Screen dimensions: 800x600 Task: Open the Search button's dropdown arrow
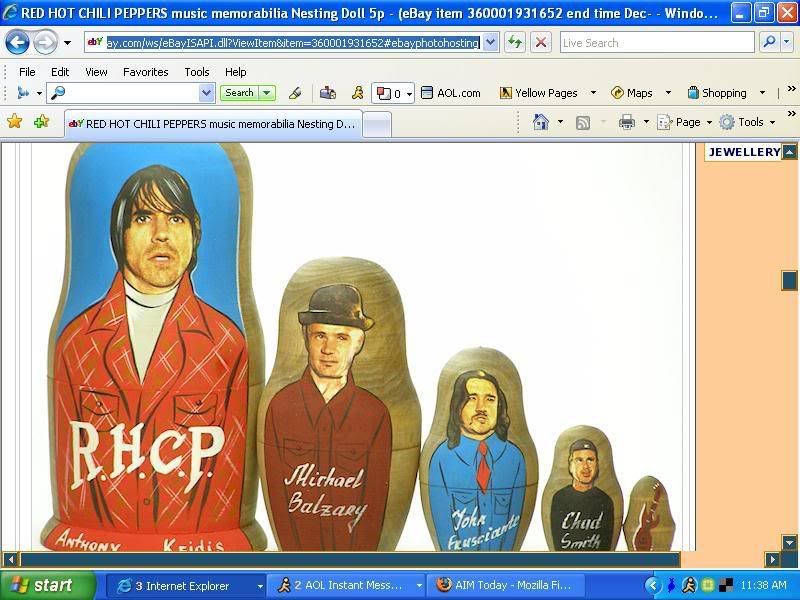[267, 93]
